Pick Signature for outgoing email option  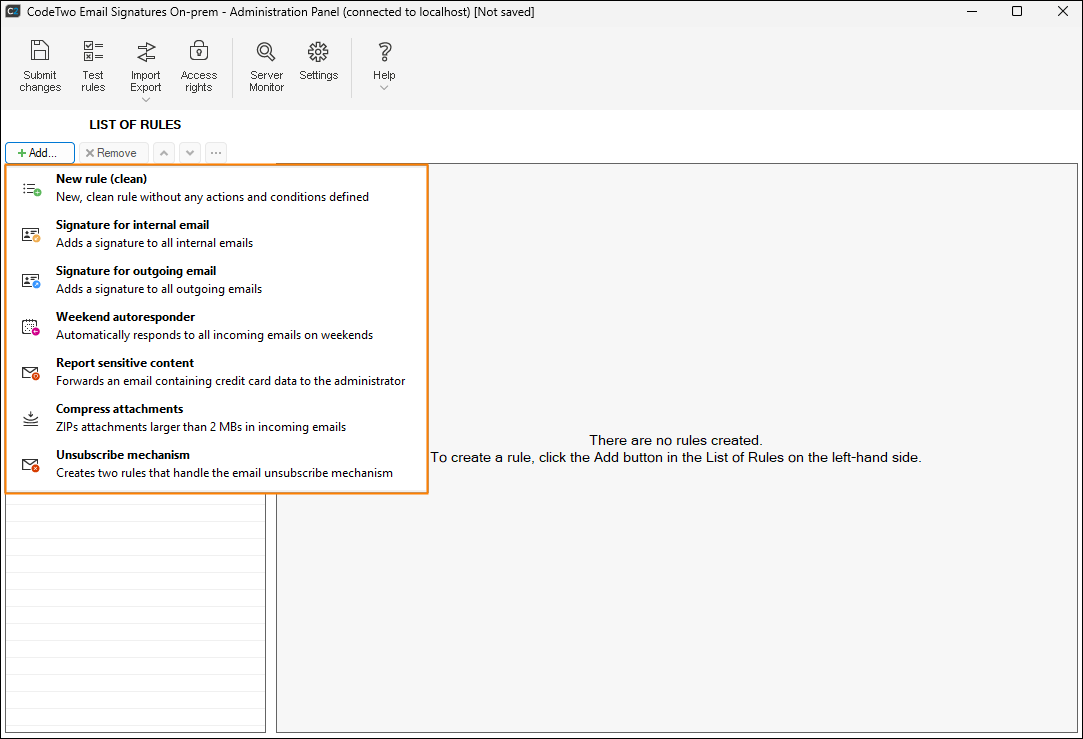(136, 271)
